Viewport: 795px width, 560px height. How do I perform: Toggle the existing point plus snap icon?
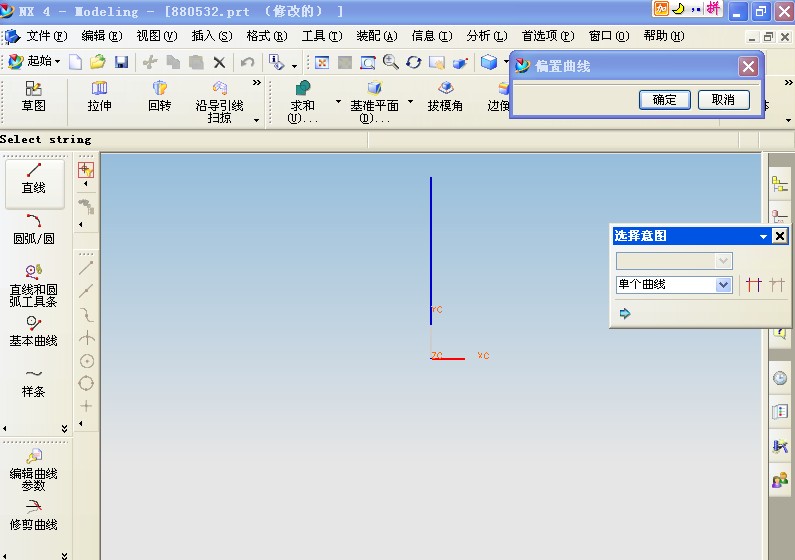coord(86,406)
